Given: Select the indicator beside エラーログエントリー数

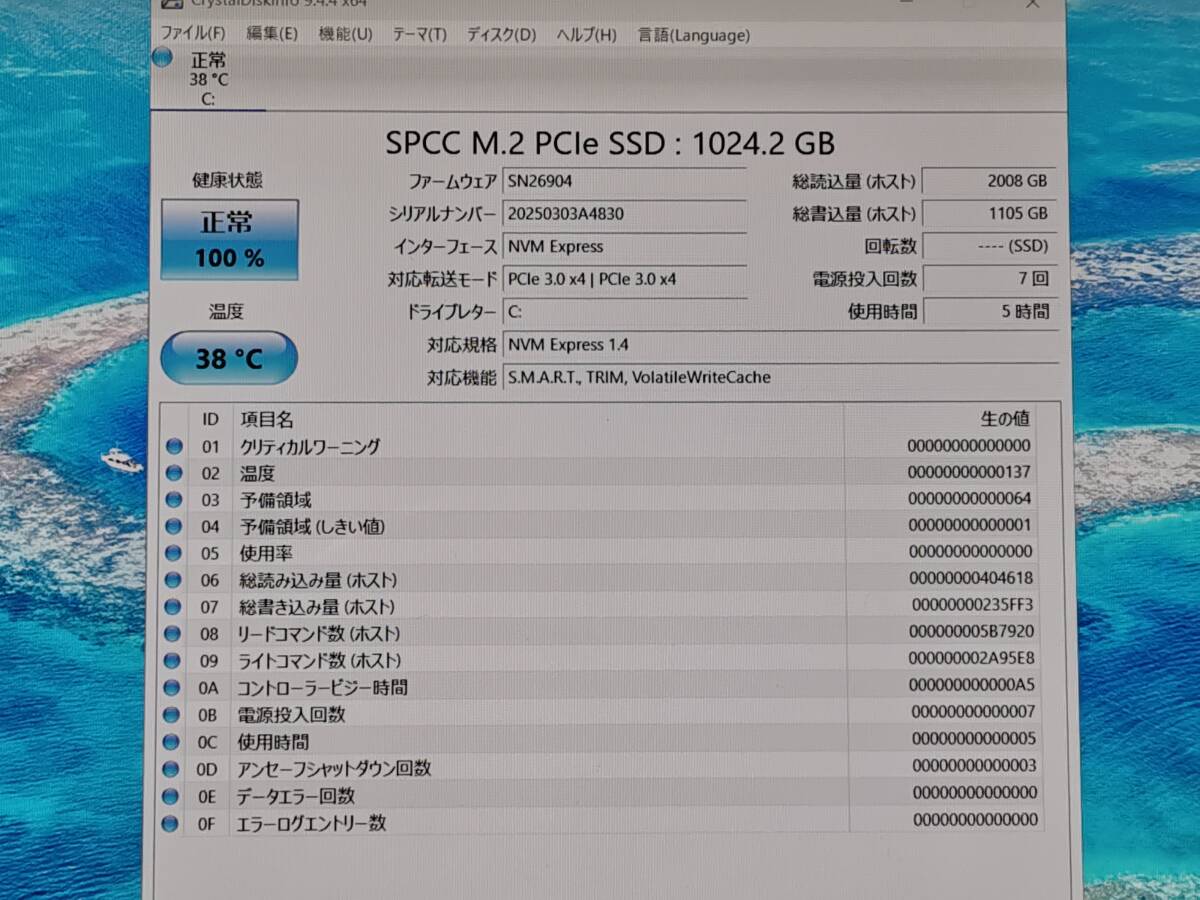Looking at the screenshot, I should coord(173,822).
